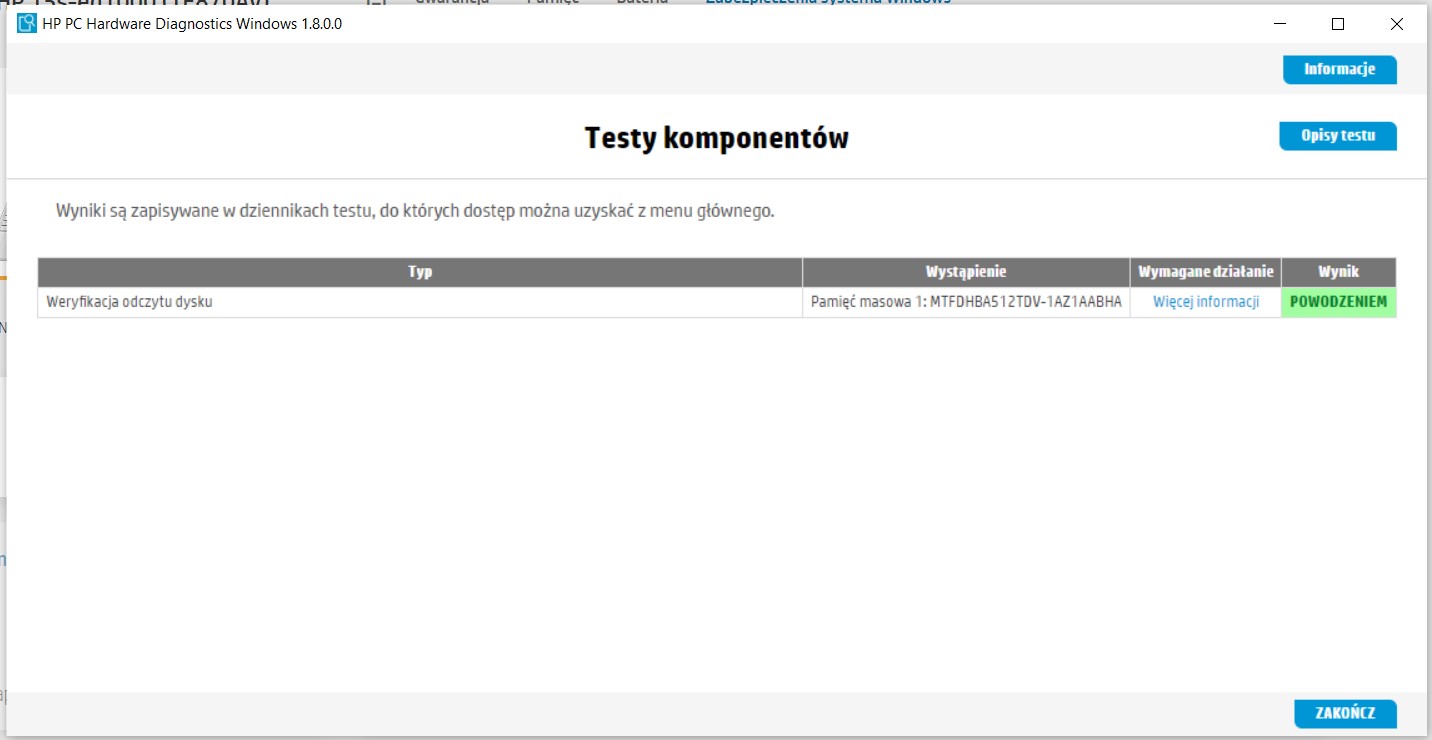Switch to the "Pamięć" tab in the background
Viewport: 1432px width, 740px height.
[552, 3]
